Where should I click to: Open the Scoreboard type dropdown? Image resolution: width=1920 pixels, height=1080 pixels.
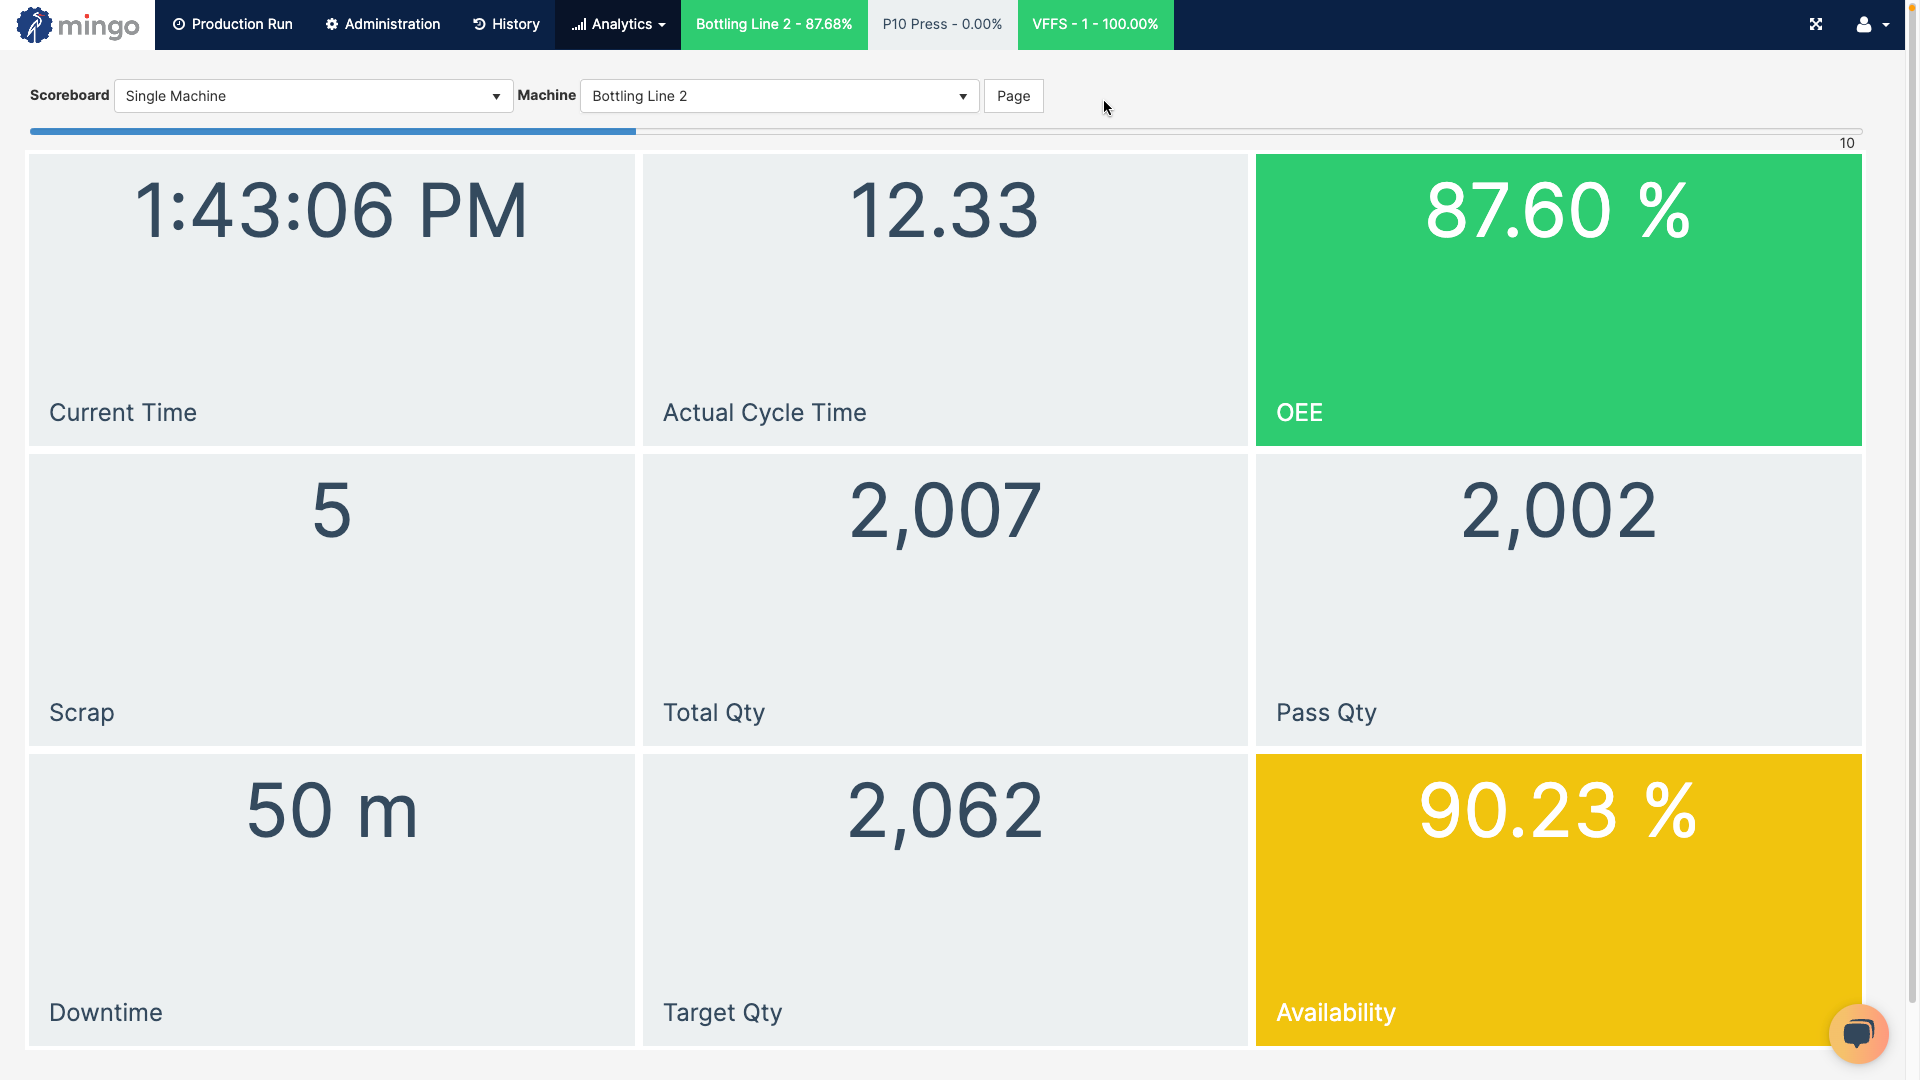pyautogui.click(x=313, y=96)
